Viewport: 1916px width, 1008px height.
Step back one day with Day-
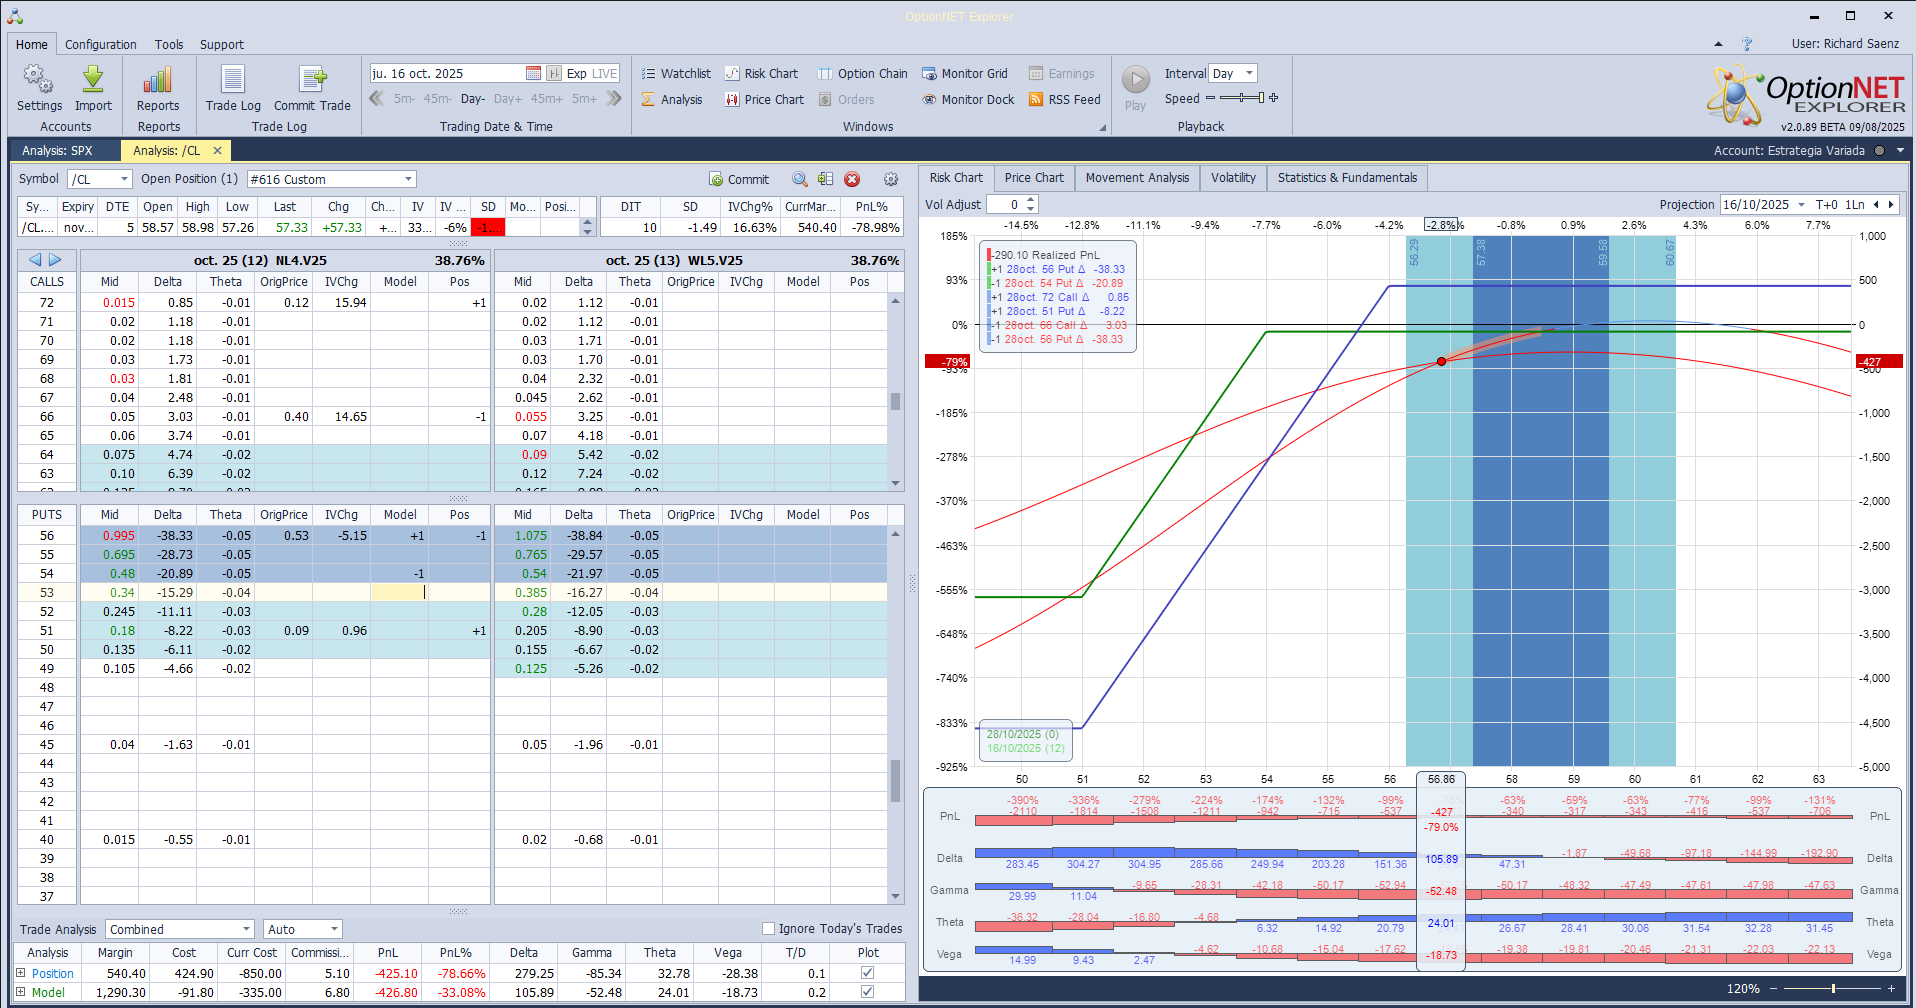point(473,99)
